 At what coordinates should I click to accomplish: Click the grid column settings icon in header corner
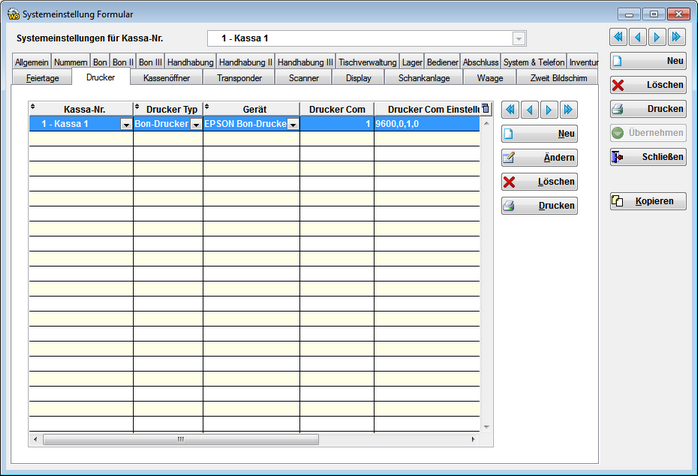(x=486, y=108)
